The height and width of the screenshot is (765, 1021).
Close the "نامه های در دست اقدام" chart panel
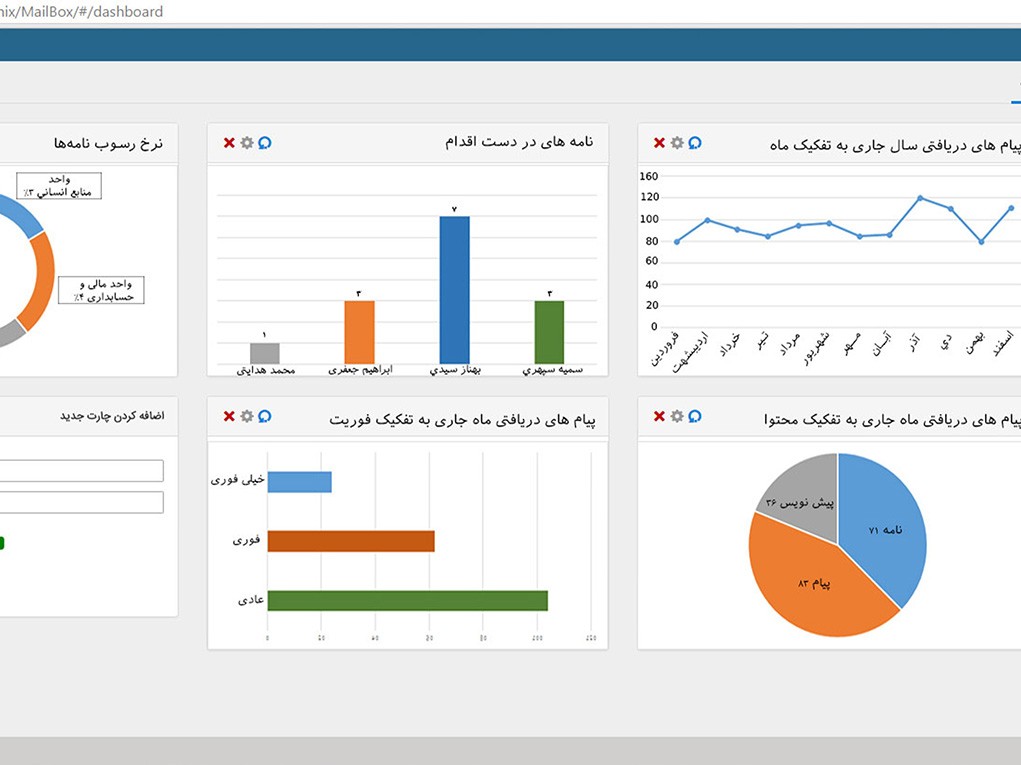(229, 143)
